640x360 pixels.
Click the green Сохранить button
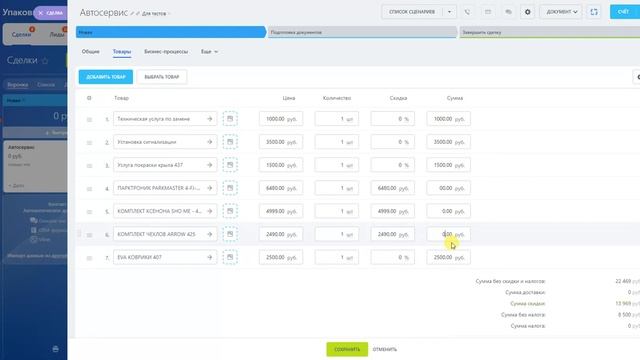tap(347, 349)
